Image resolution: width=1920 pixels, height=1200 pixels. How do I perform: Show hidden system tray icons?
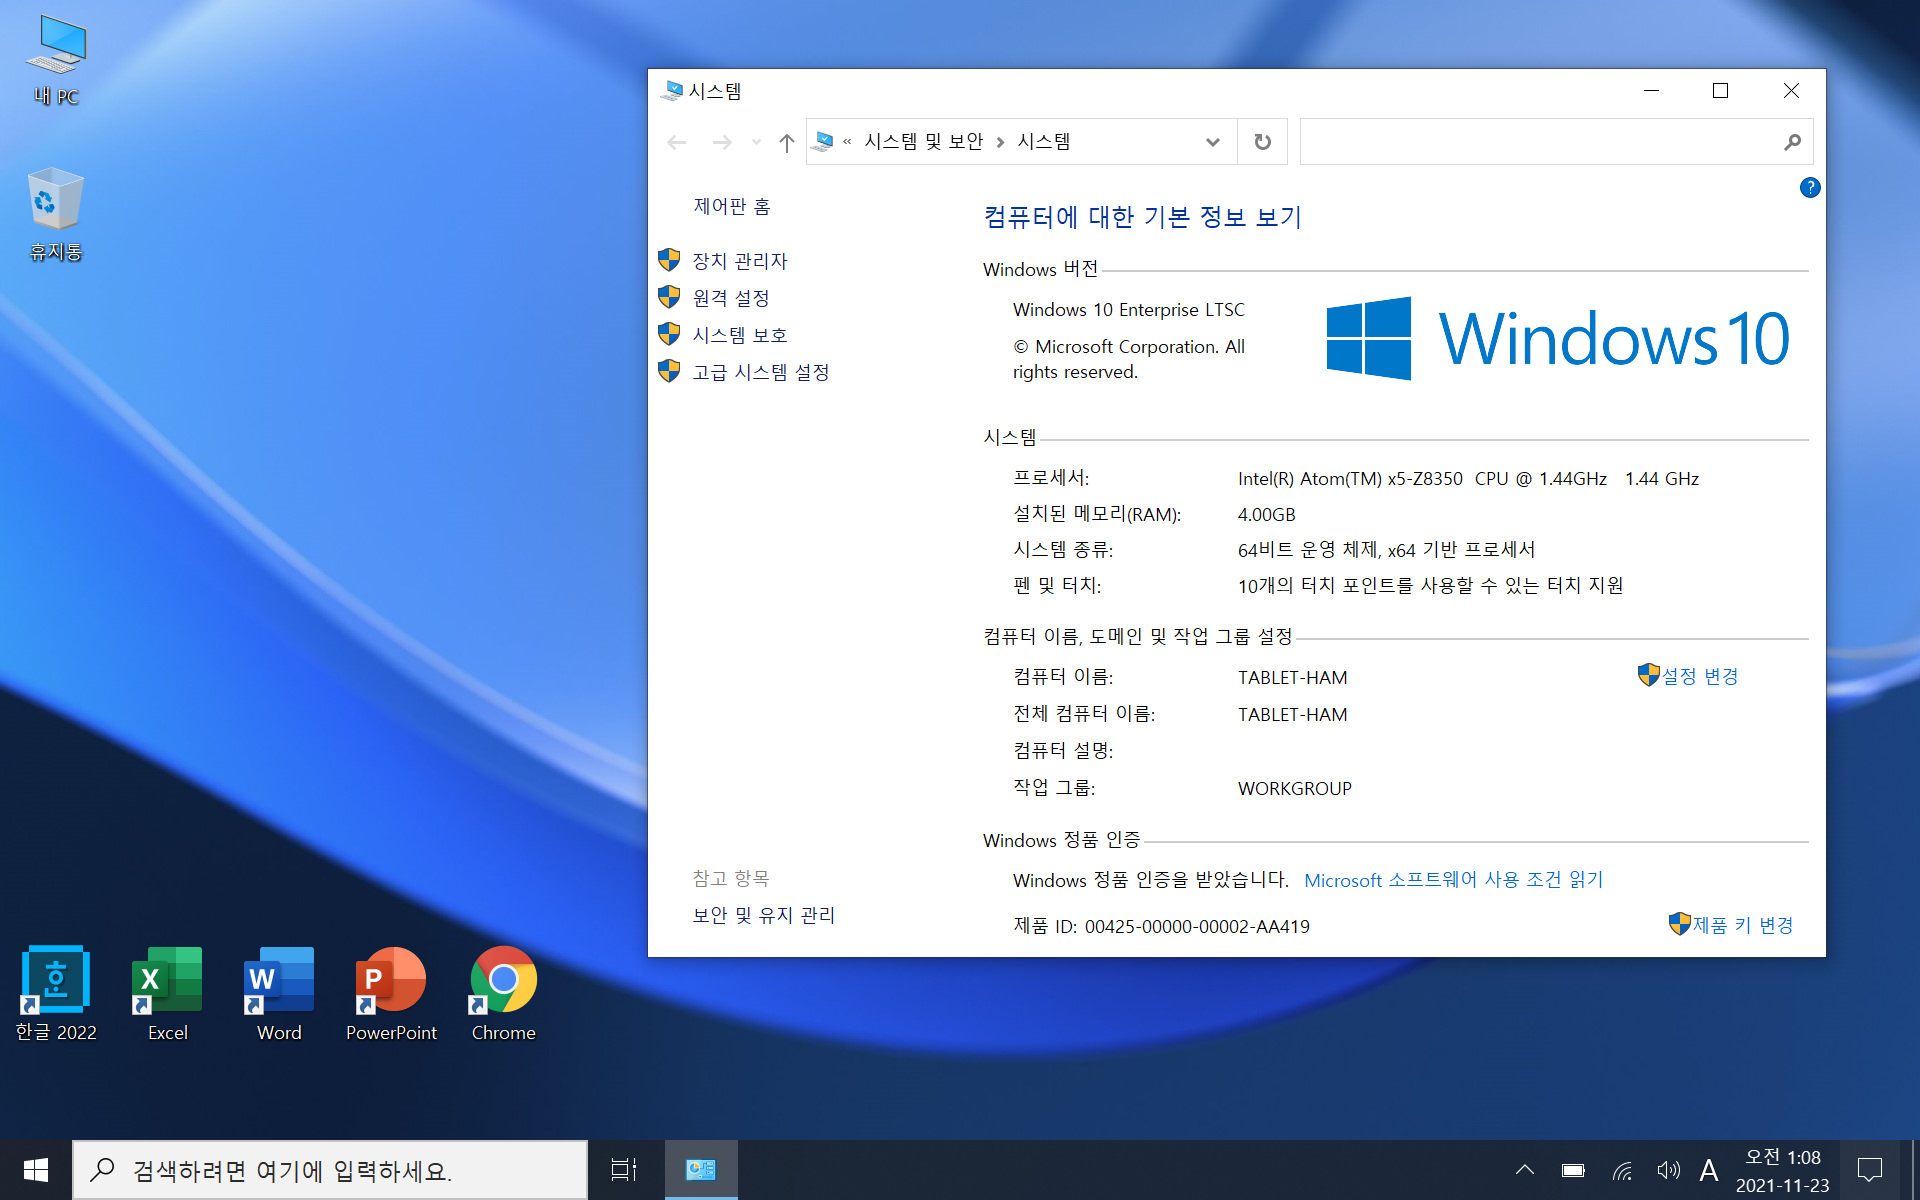[x=1525, y=1170]
